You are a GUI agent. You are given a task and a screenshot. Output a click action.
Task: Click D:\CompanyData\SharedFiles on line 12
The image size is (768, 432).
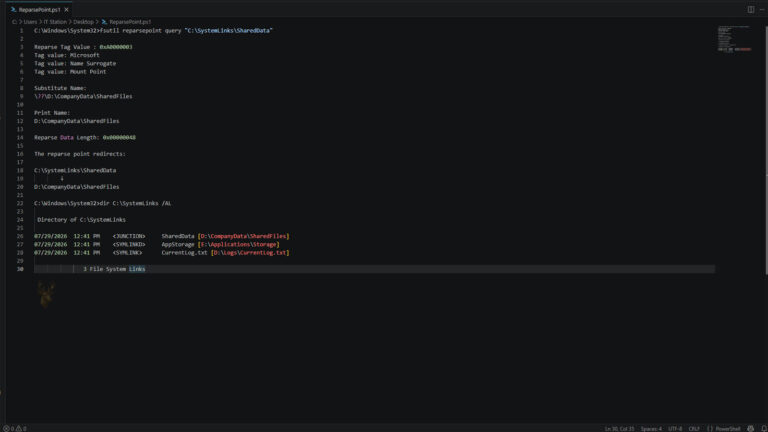click(x=76, y=121)
